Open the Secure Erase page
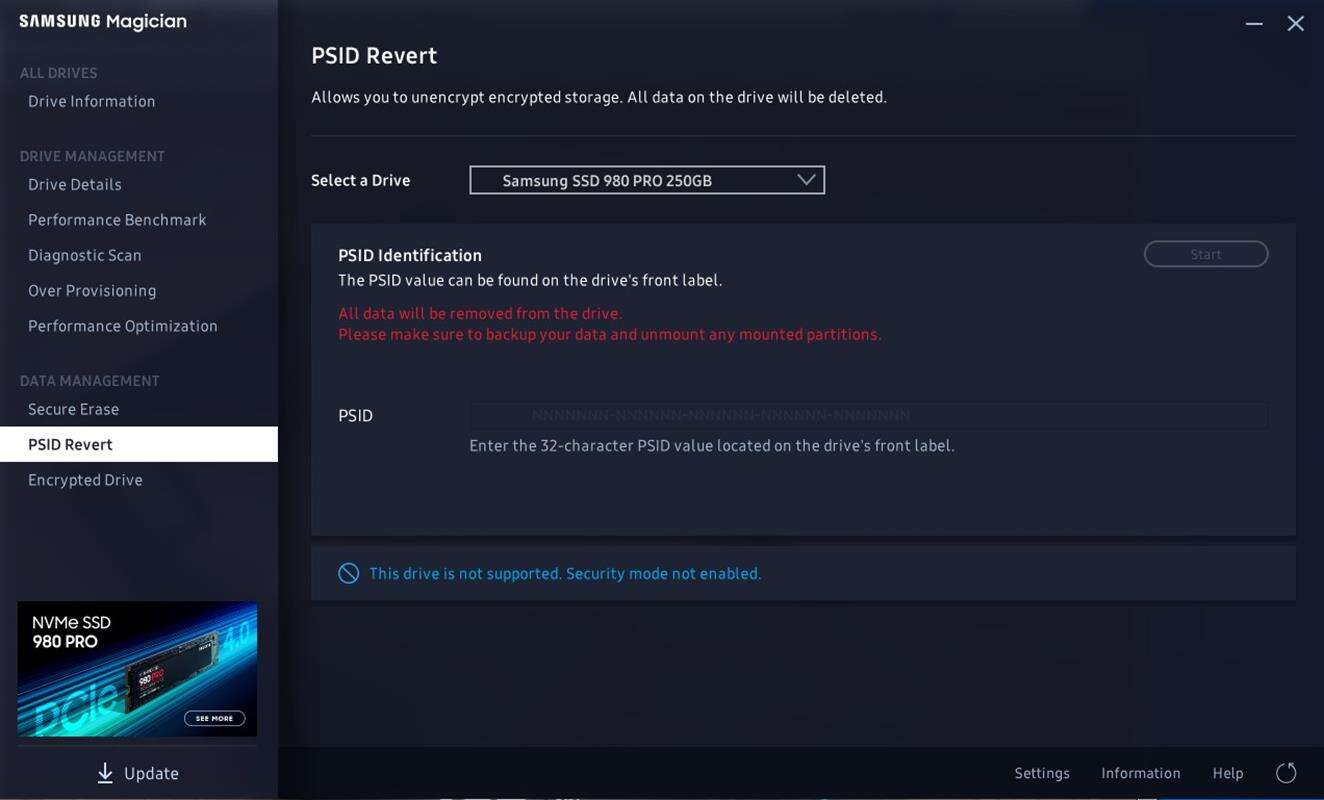 (73, 409)
